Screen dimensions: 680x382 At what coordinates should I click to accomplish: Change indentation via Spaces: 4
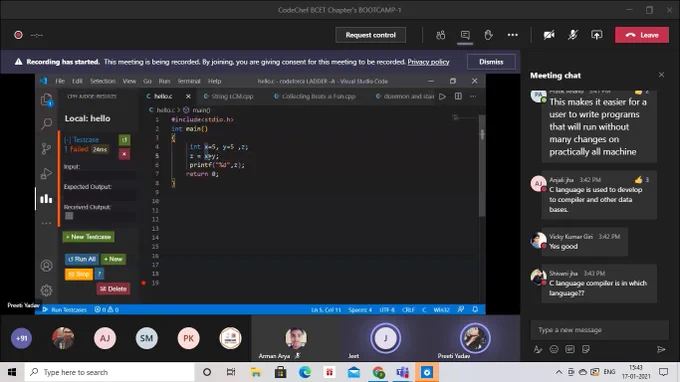(360, 310)
